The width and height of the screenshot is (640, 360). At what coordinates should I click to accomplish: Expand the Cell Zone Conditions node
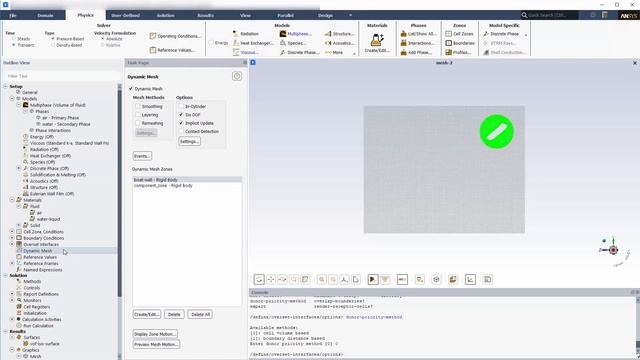tap(12, 231)
